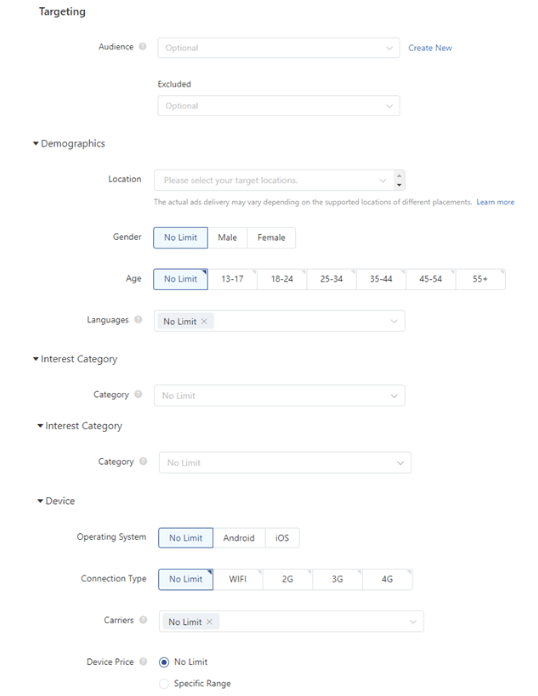538x696 pixels.
Task: Collapse the Demographics section
Action: click(x=36, y=144)
